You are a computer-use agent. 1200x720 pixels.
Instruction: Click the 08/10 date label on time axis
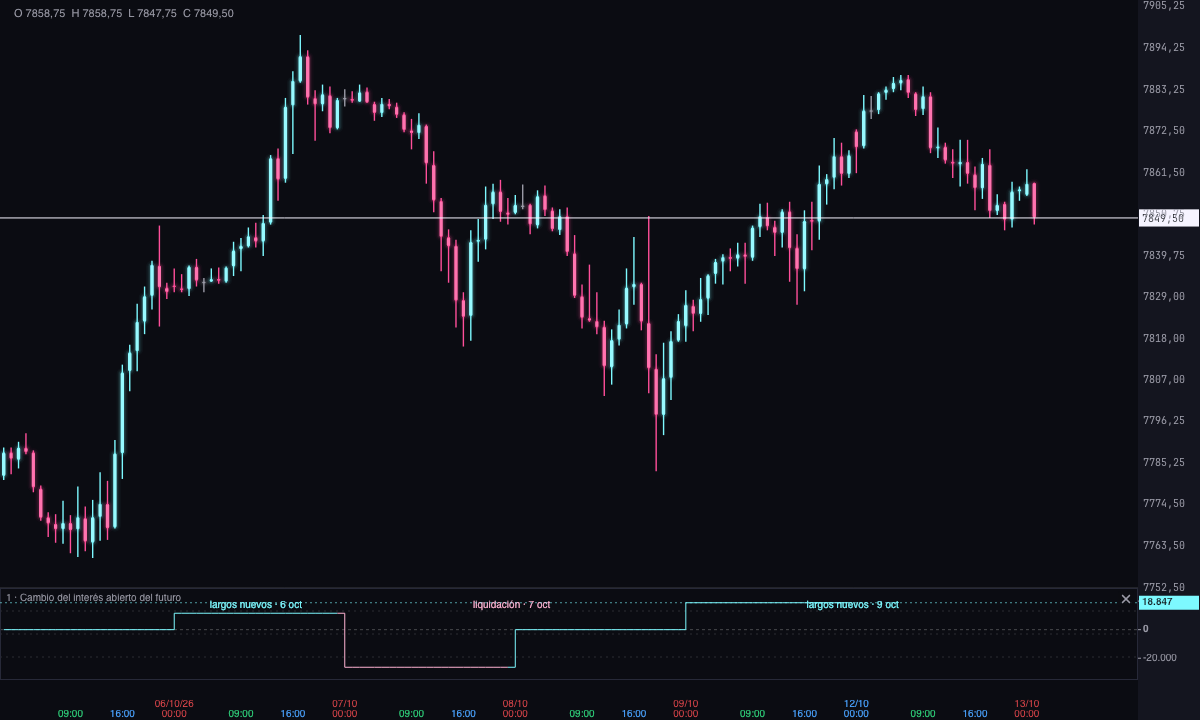515,704
